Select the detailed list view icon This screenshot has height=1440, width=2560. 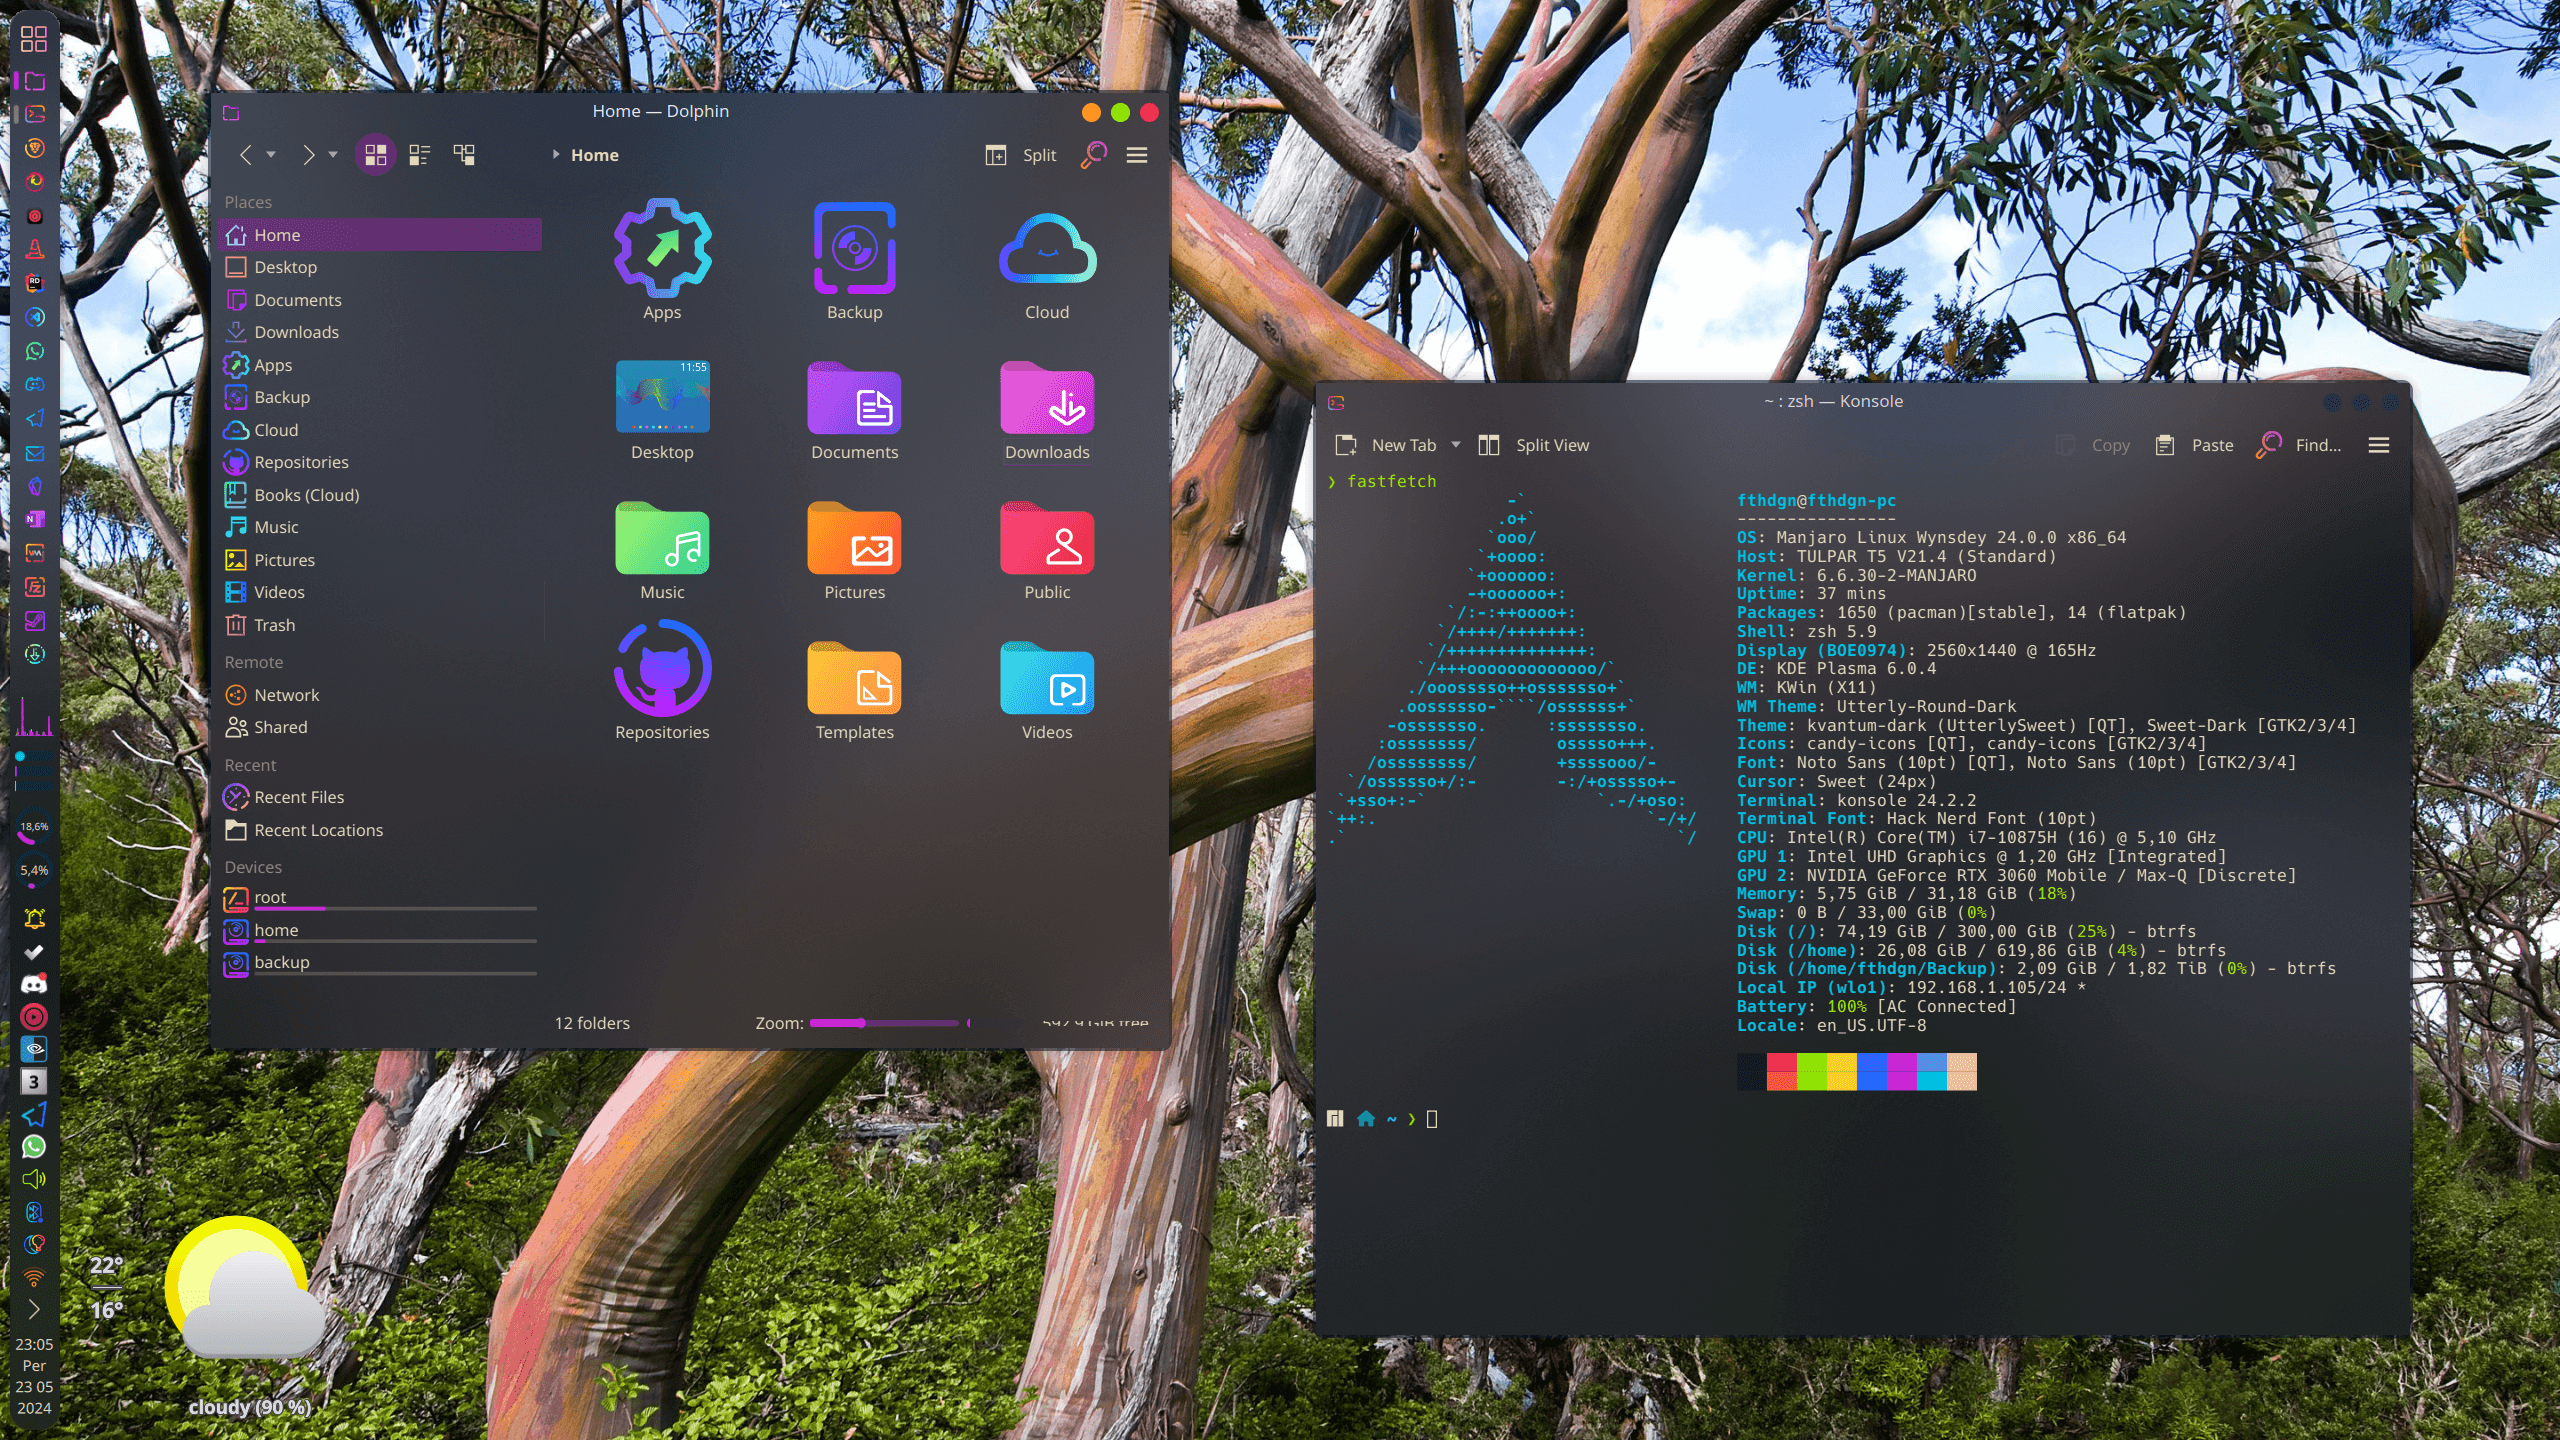[420, 155]
